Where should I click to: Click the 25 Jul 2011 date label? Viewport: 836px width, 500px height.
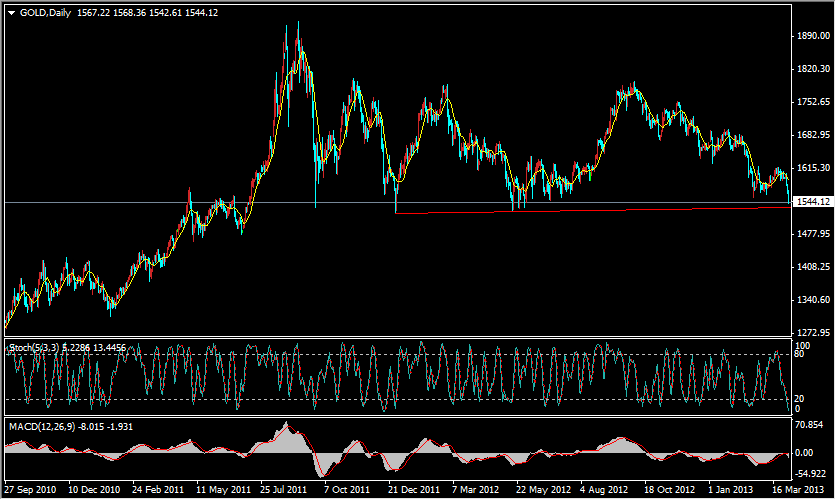(284, 489)
